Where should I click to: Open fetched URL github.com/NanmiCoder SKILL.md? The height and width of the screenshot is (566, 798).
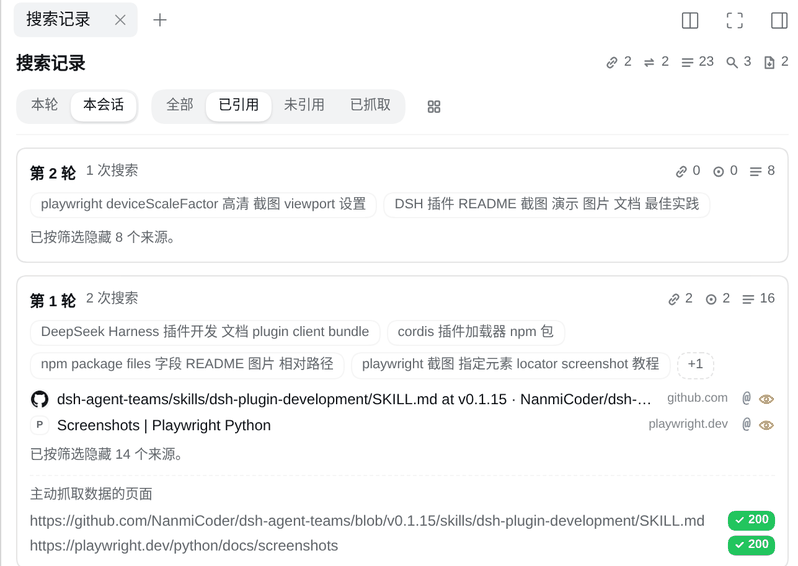(367, 521)
